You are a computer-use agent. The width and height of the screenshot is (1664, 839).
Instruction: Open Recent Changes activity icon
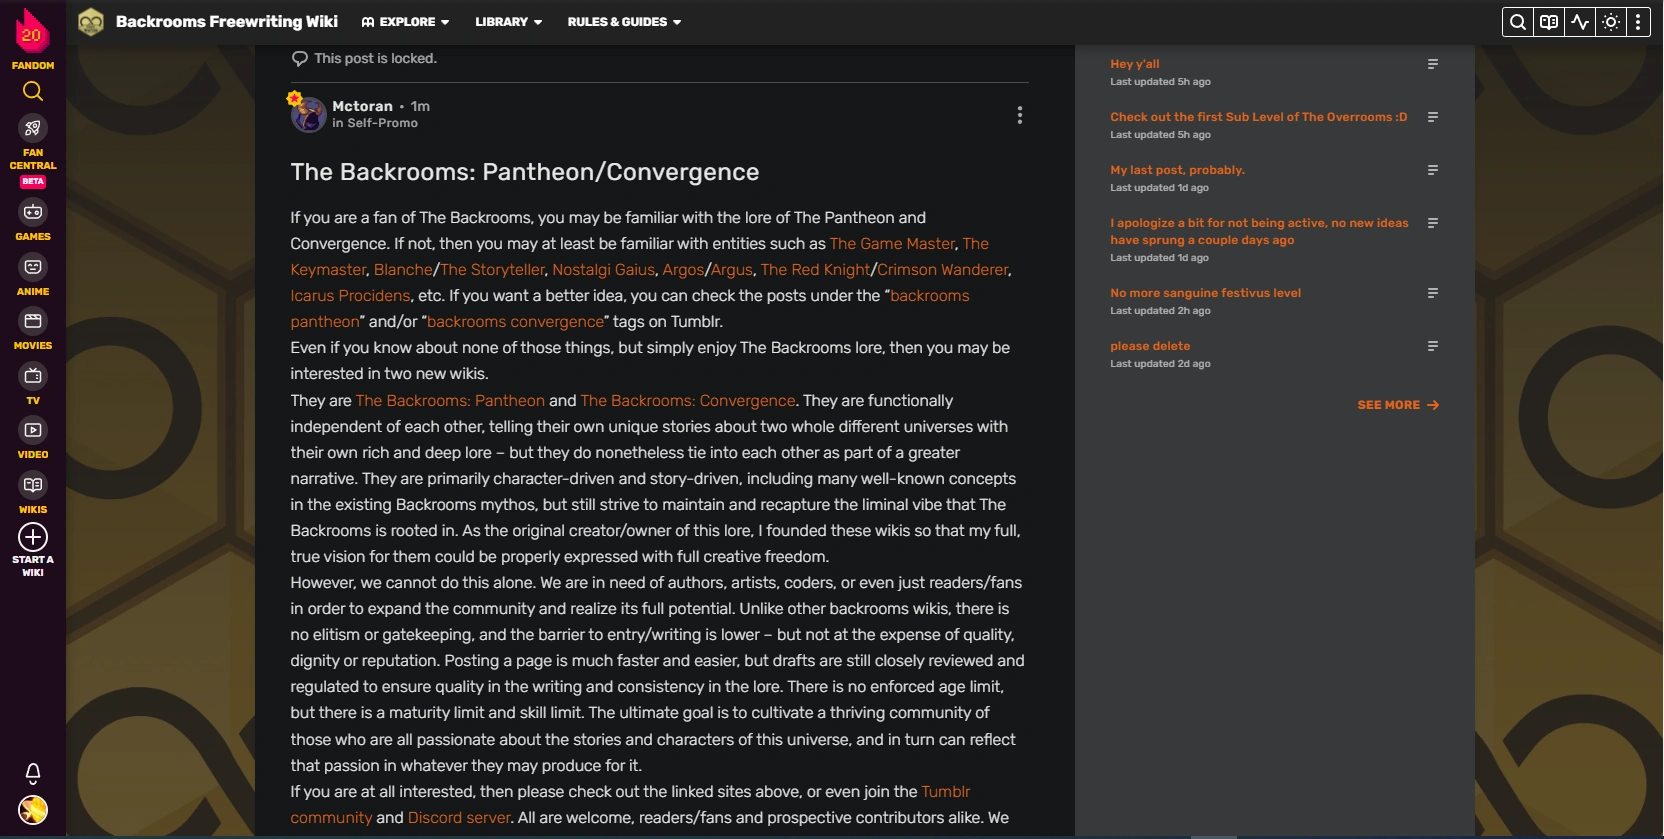[1580, 22]
